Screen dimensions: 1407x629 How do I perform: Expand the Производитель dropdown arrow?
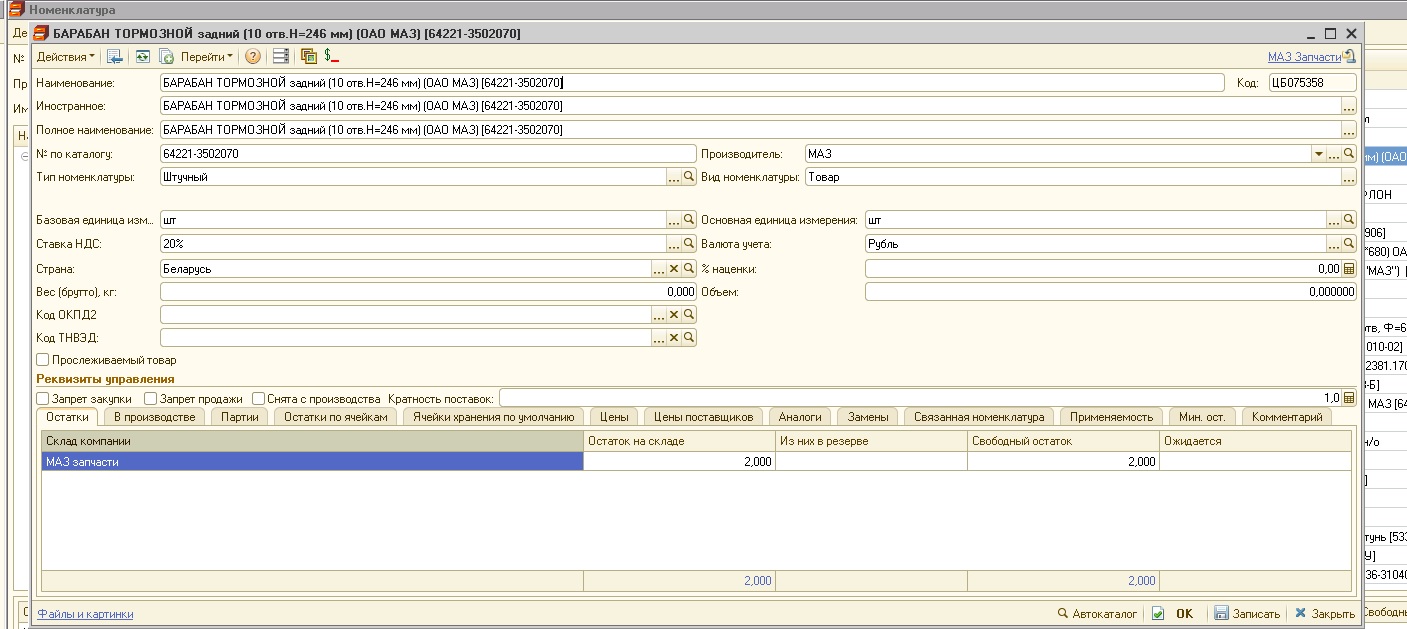pyautogui.click(x=1318, y=154)
